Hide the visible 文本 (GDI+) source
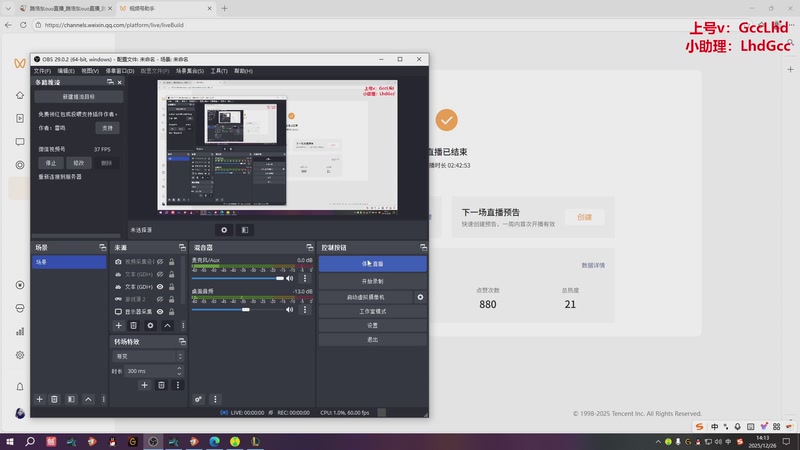The height and width of the screenshot is (450, 800). (x=160, y=287)
